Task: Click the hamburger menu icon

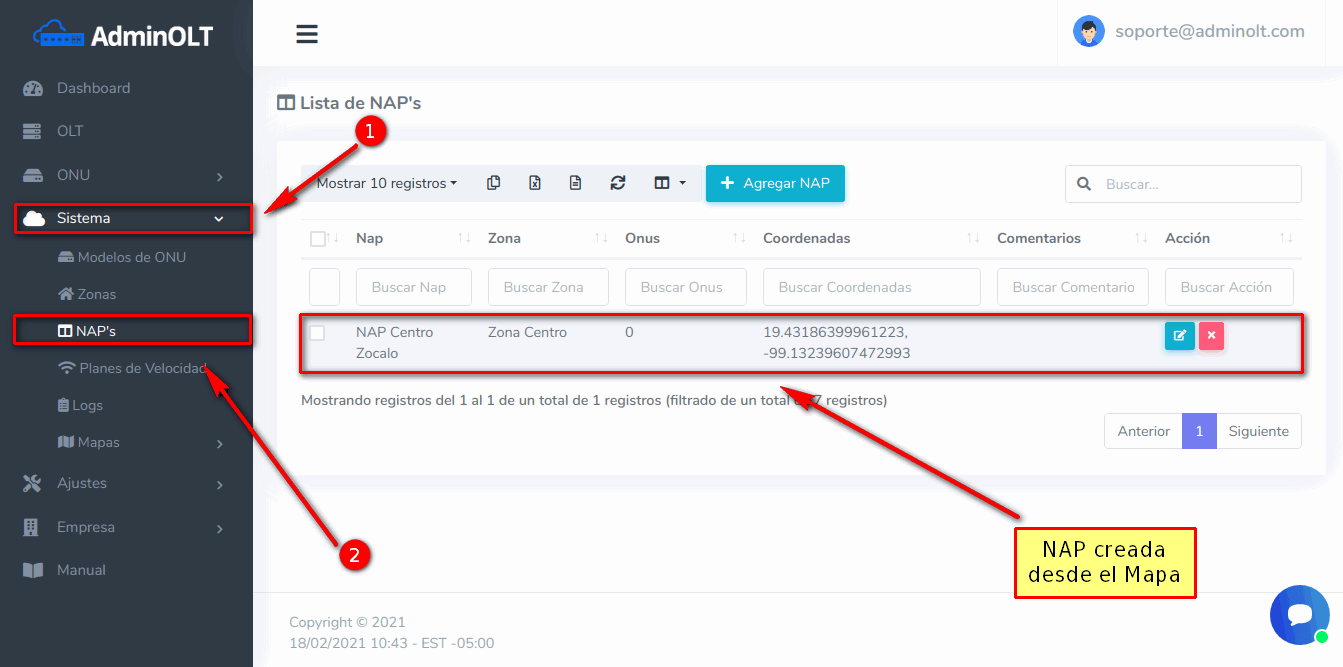Action: tap(307, 34)
